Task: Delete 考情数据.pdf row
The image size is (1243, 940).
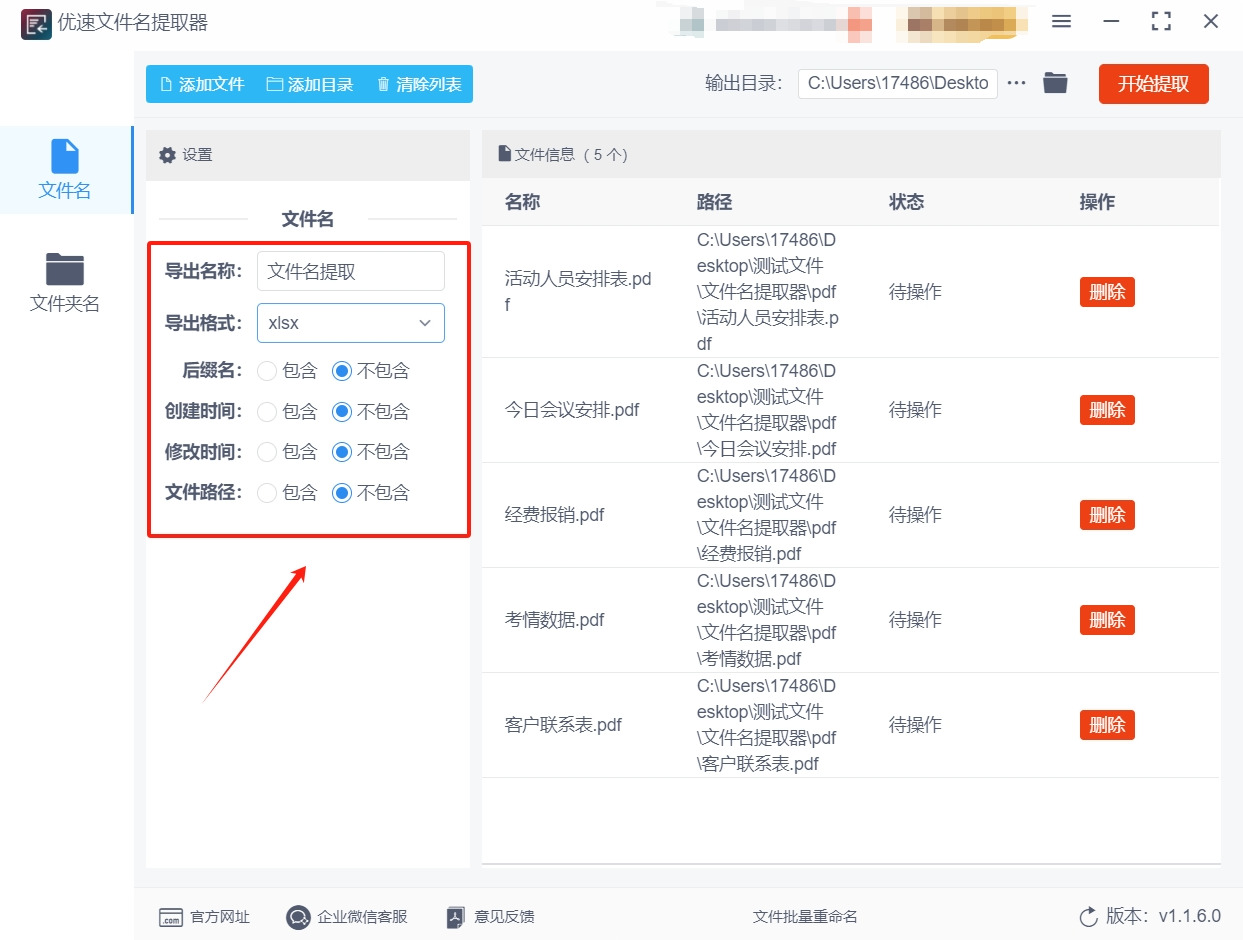Action: [1107, 620]
